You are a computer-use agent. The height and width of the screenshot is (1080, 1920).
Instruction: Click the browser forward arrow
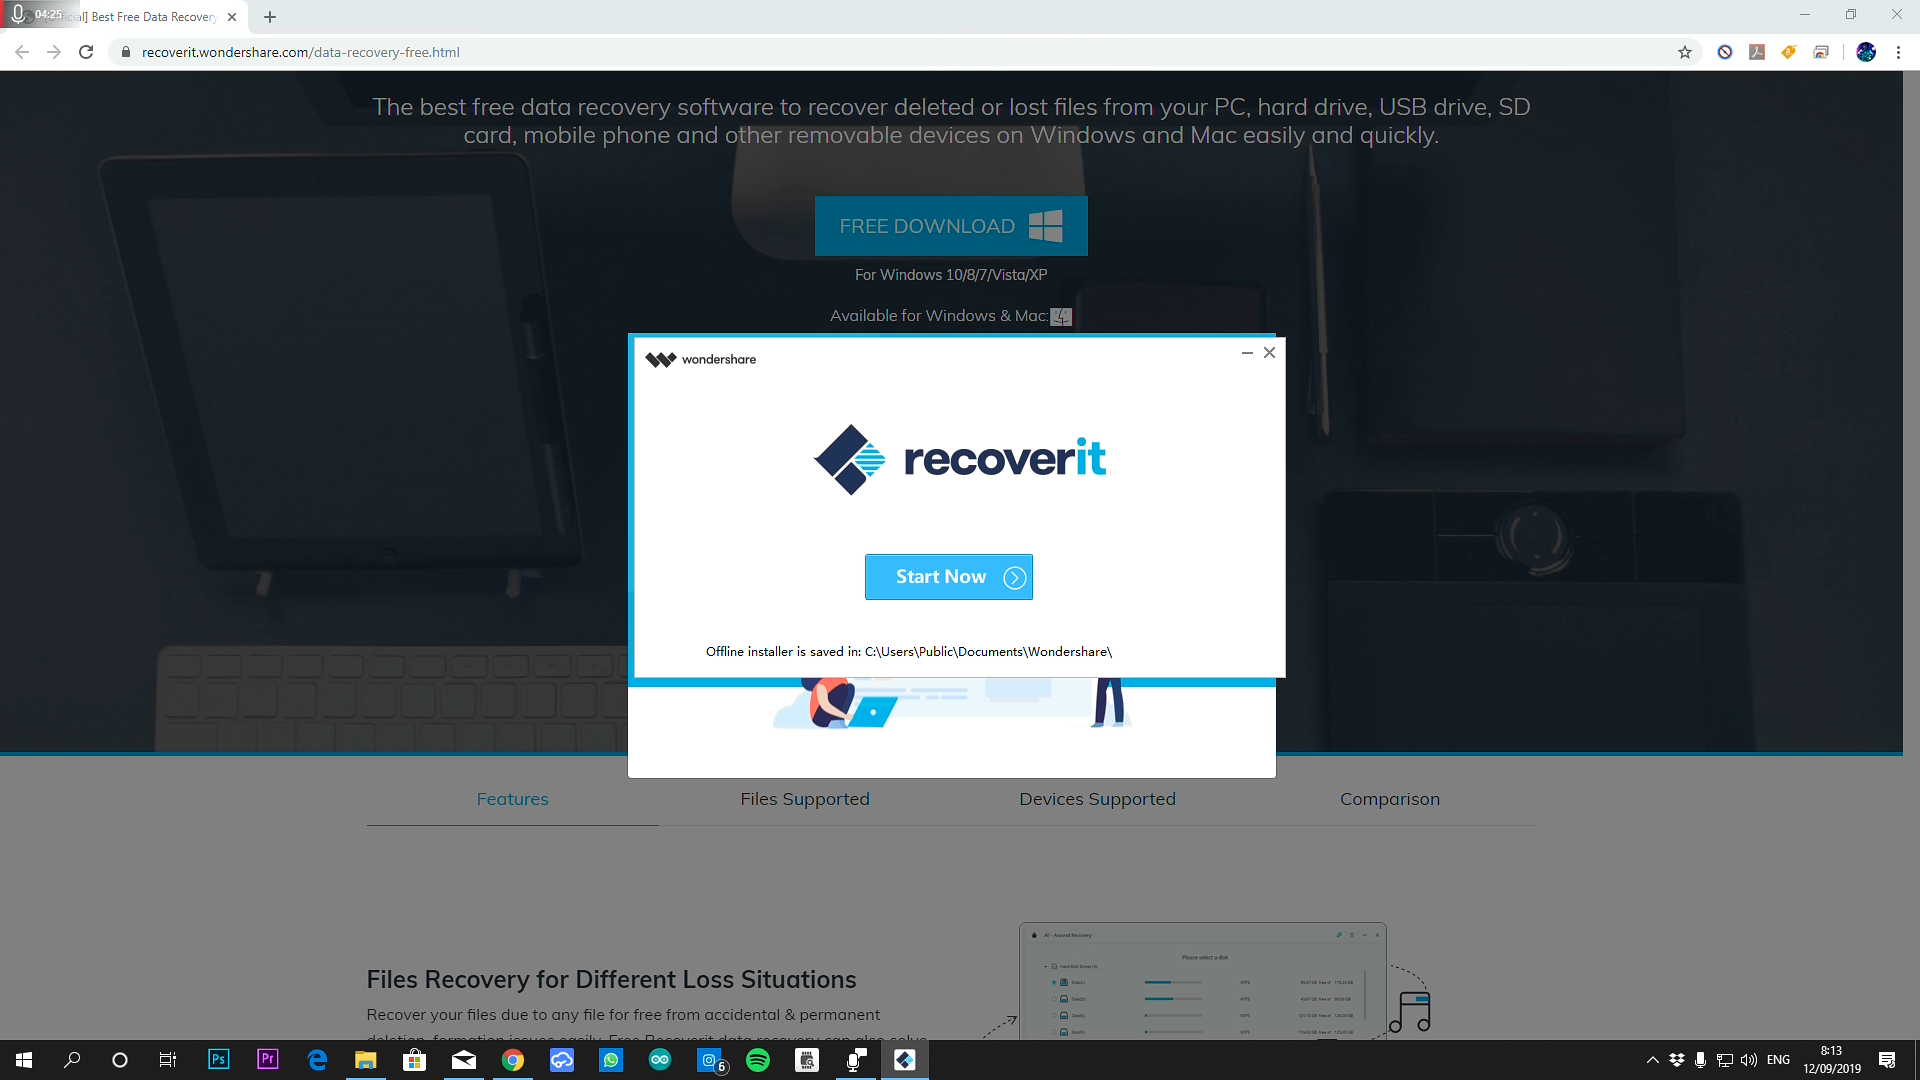coord(54,52)
